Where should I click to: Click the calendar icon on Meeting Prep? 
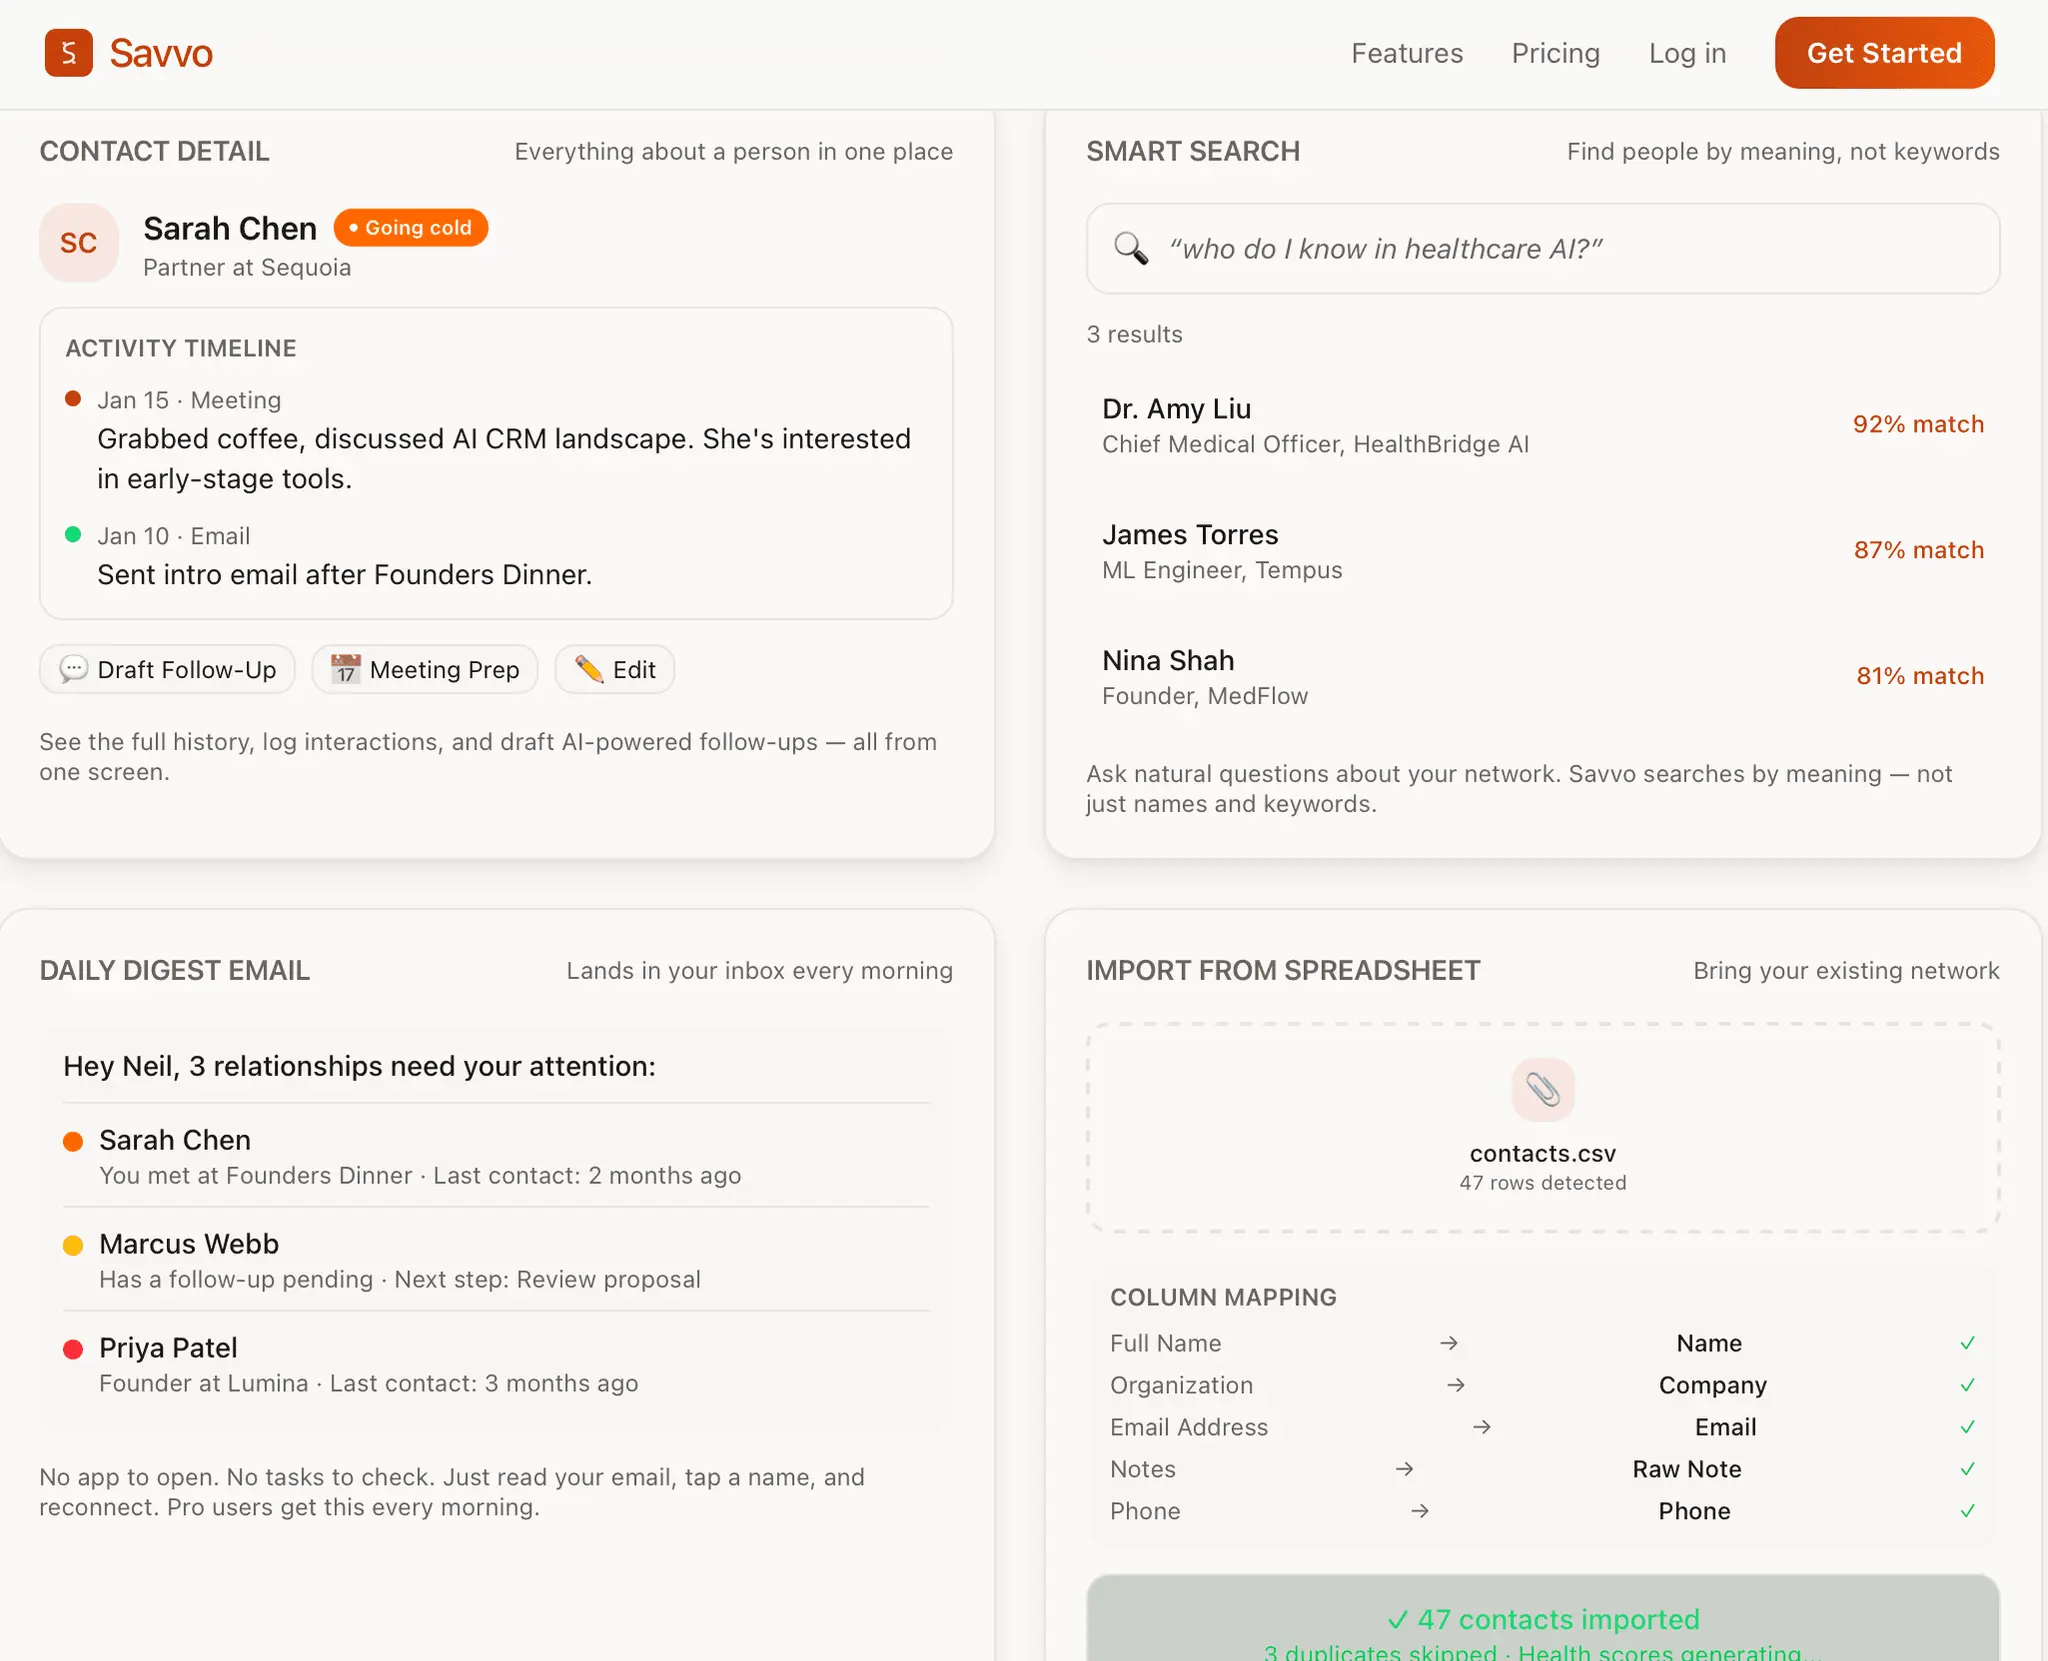[x=346, y=669]
